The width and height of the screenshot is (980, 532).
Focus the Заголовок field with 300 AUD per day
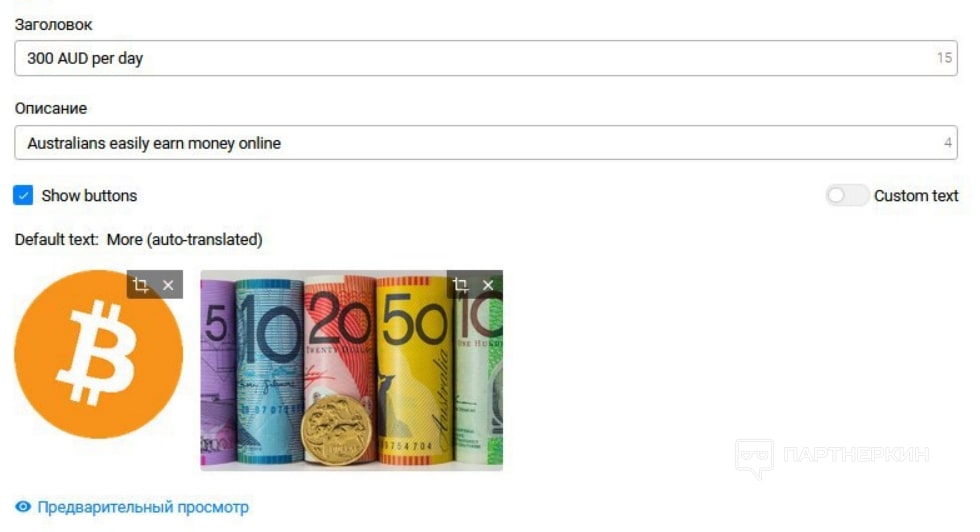[486, 58]
